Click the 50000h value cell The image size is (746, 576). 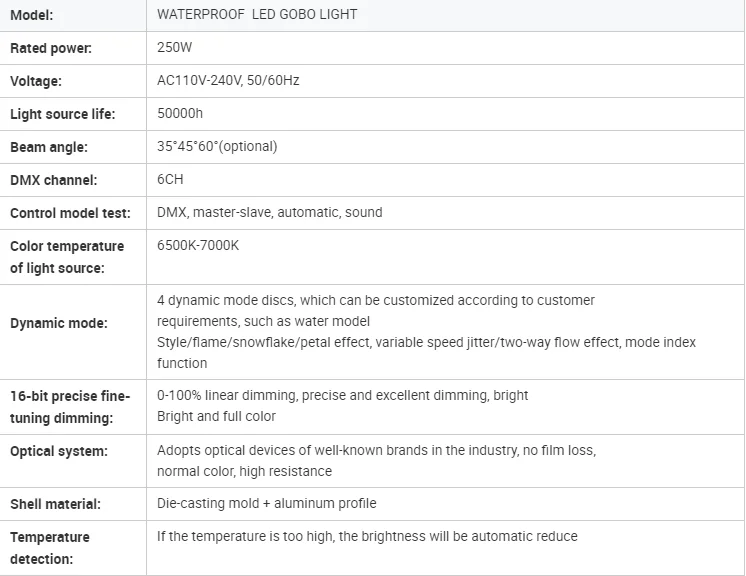coord(181,113)
